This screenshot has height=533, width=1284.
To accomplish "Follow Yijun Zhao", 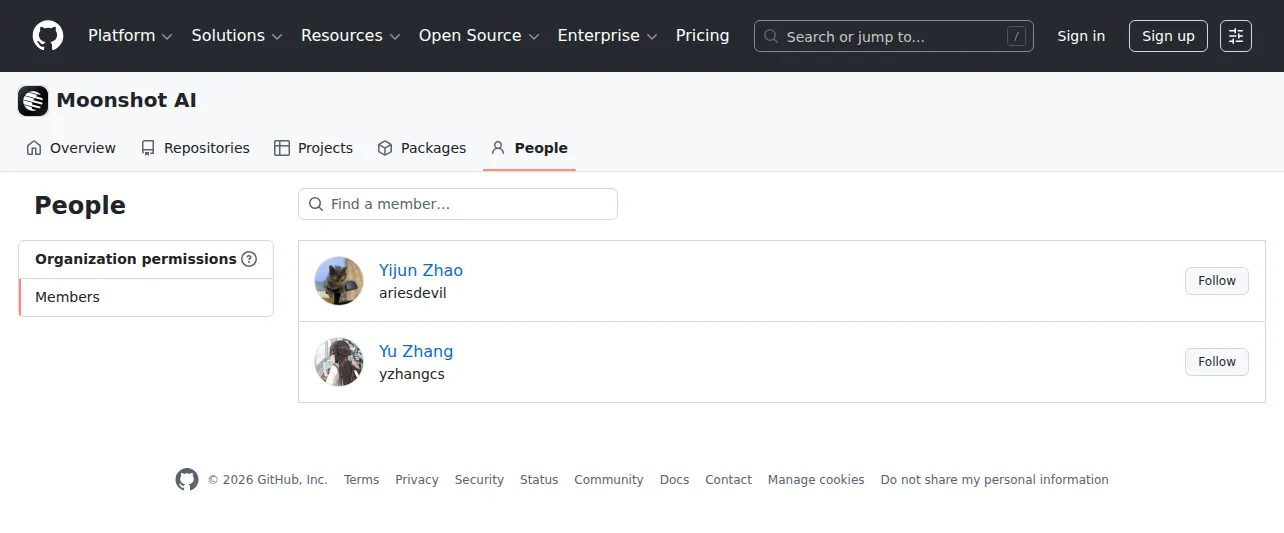I will click(x=1217, y=281).
